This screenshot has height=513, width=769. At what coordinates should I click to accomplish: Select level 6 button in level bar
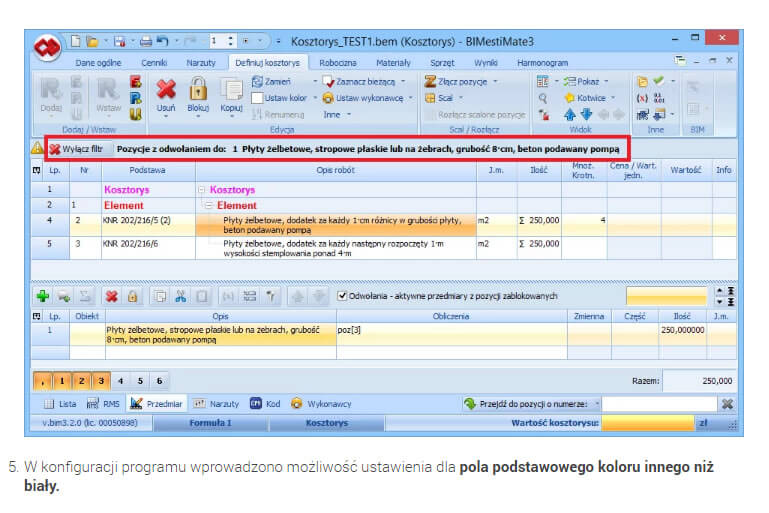[159, 381]
